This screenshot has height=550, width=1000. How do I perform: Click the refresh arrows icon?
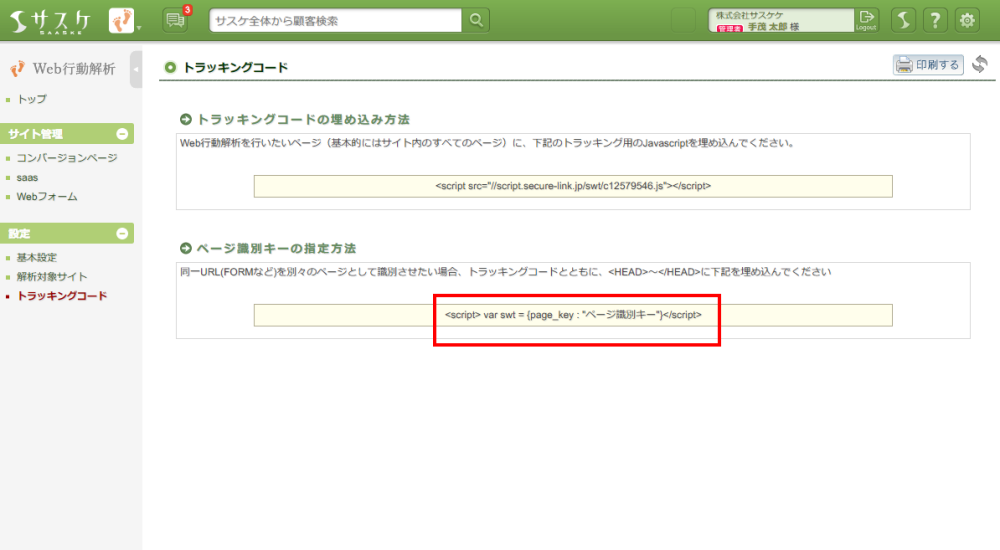(x=980, y=65)
